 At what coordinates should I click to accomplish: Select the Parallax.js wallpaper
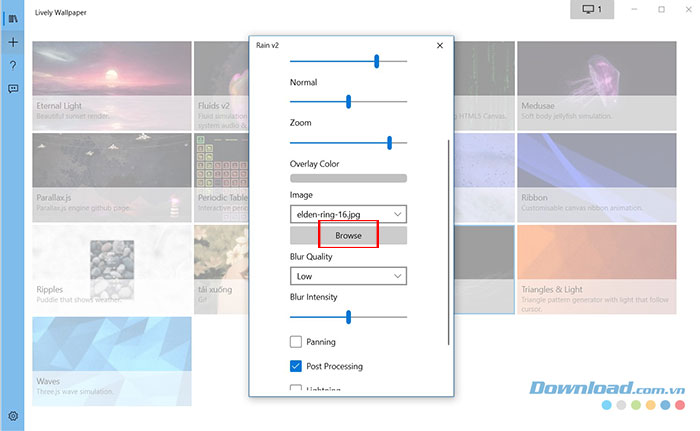coord(112,177)
